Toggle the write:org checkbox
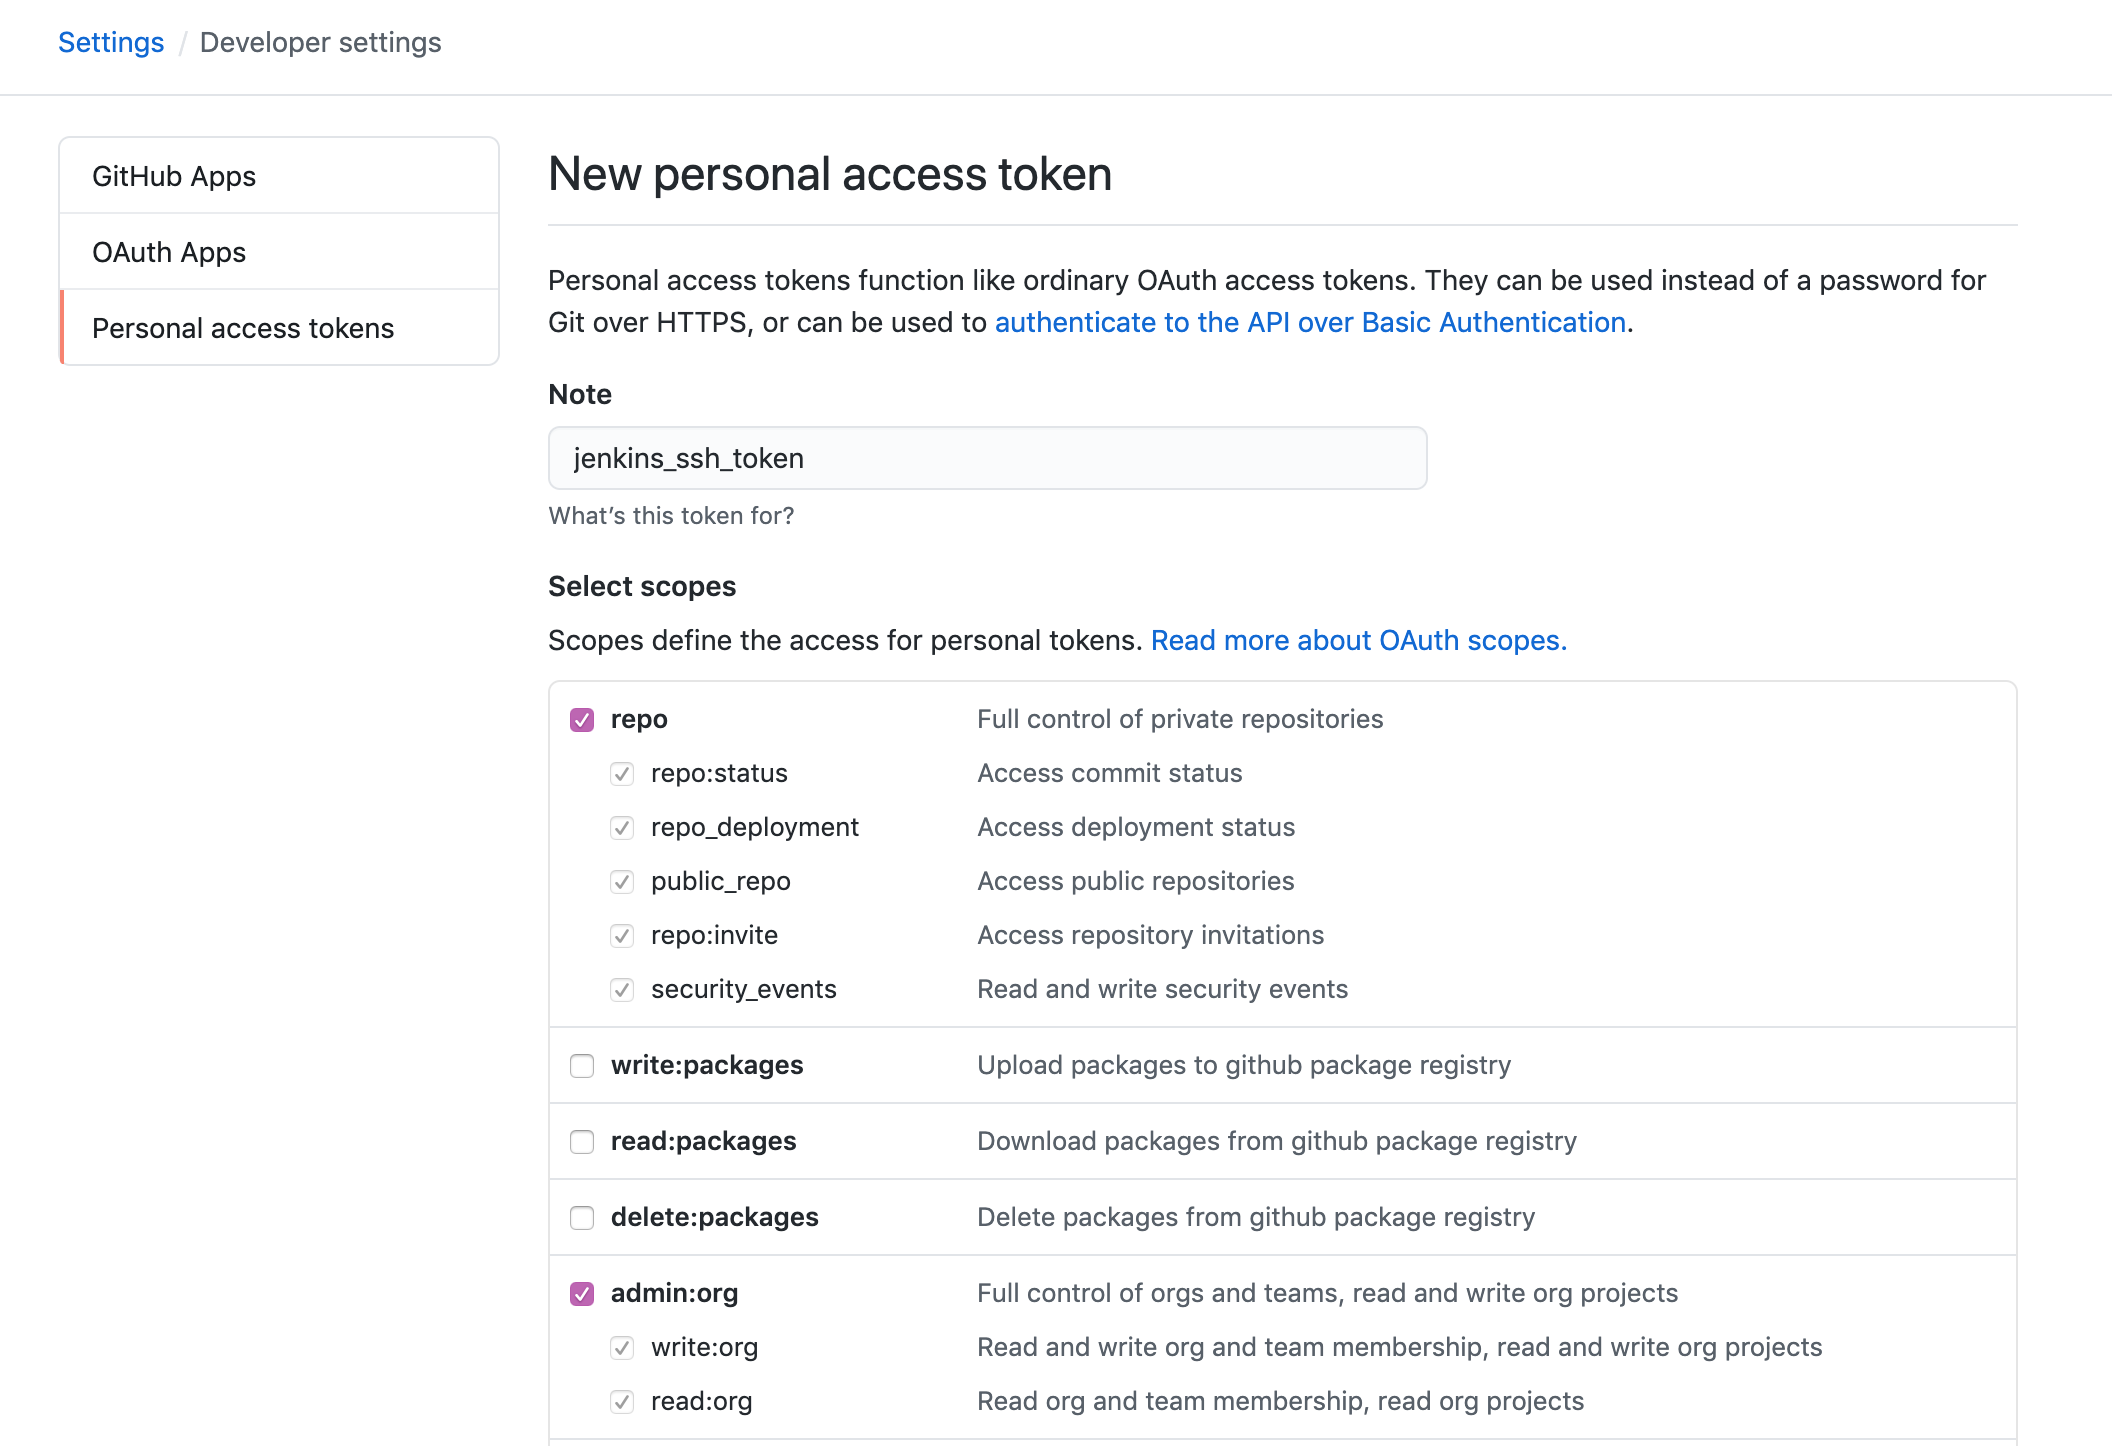The height and width of the screenshot is (1446, 2112). pyautogui.click(x=622, y=1348)
